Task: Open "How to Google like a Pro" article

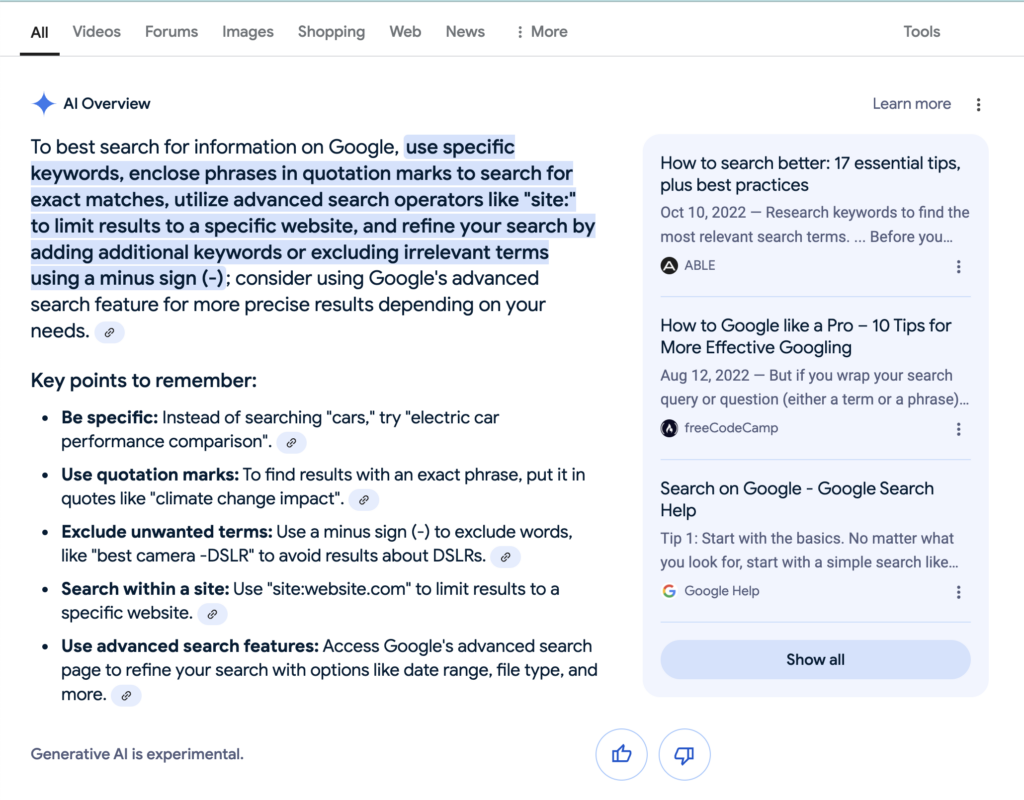Action: tap(805, 336)
